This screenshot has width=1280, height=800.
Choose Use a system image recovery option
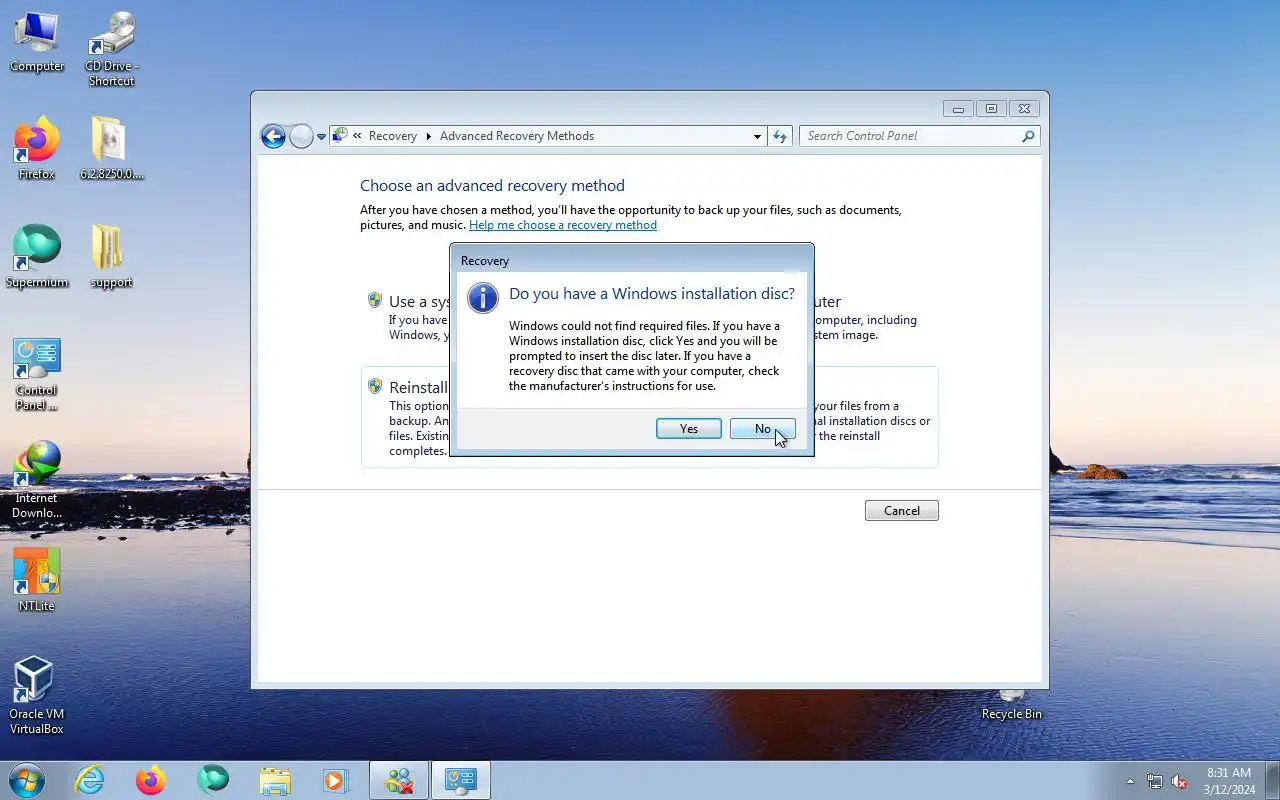[650, 317]
